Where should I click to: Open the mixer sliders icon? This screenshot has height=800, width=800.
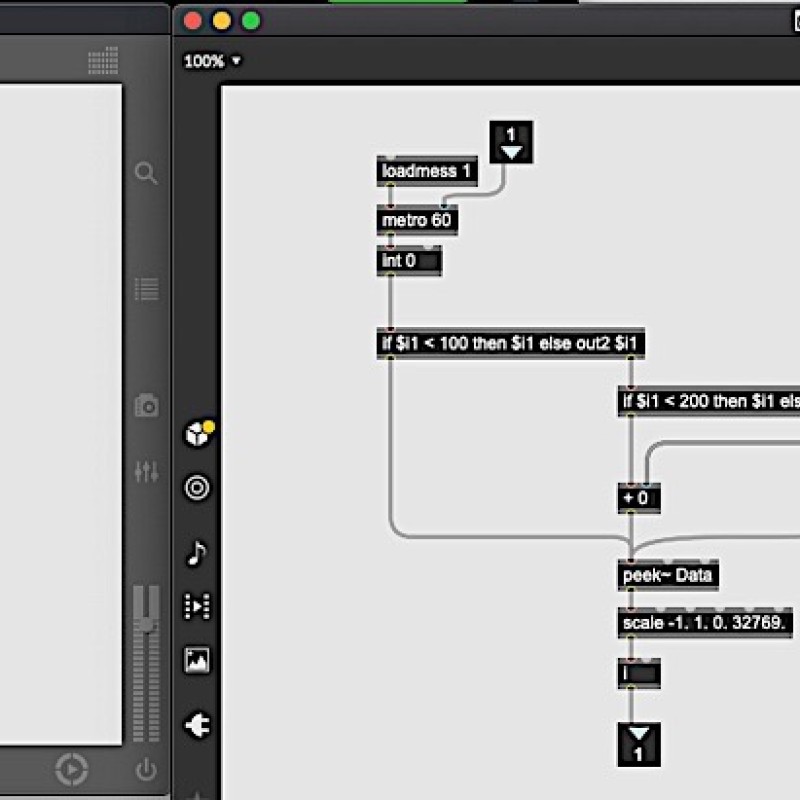point(146,471)
